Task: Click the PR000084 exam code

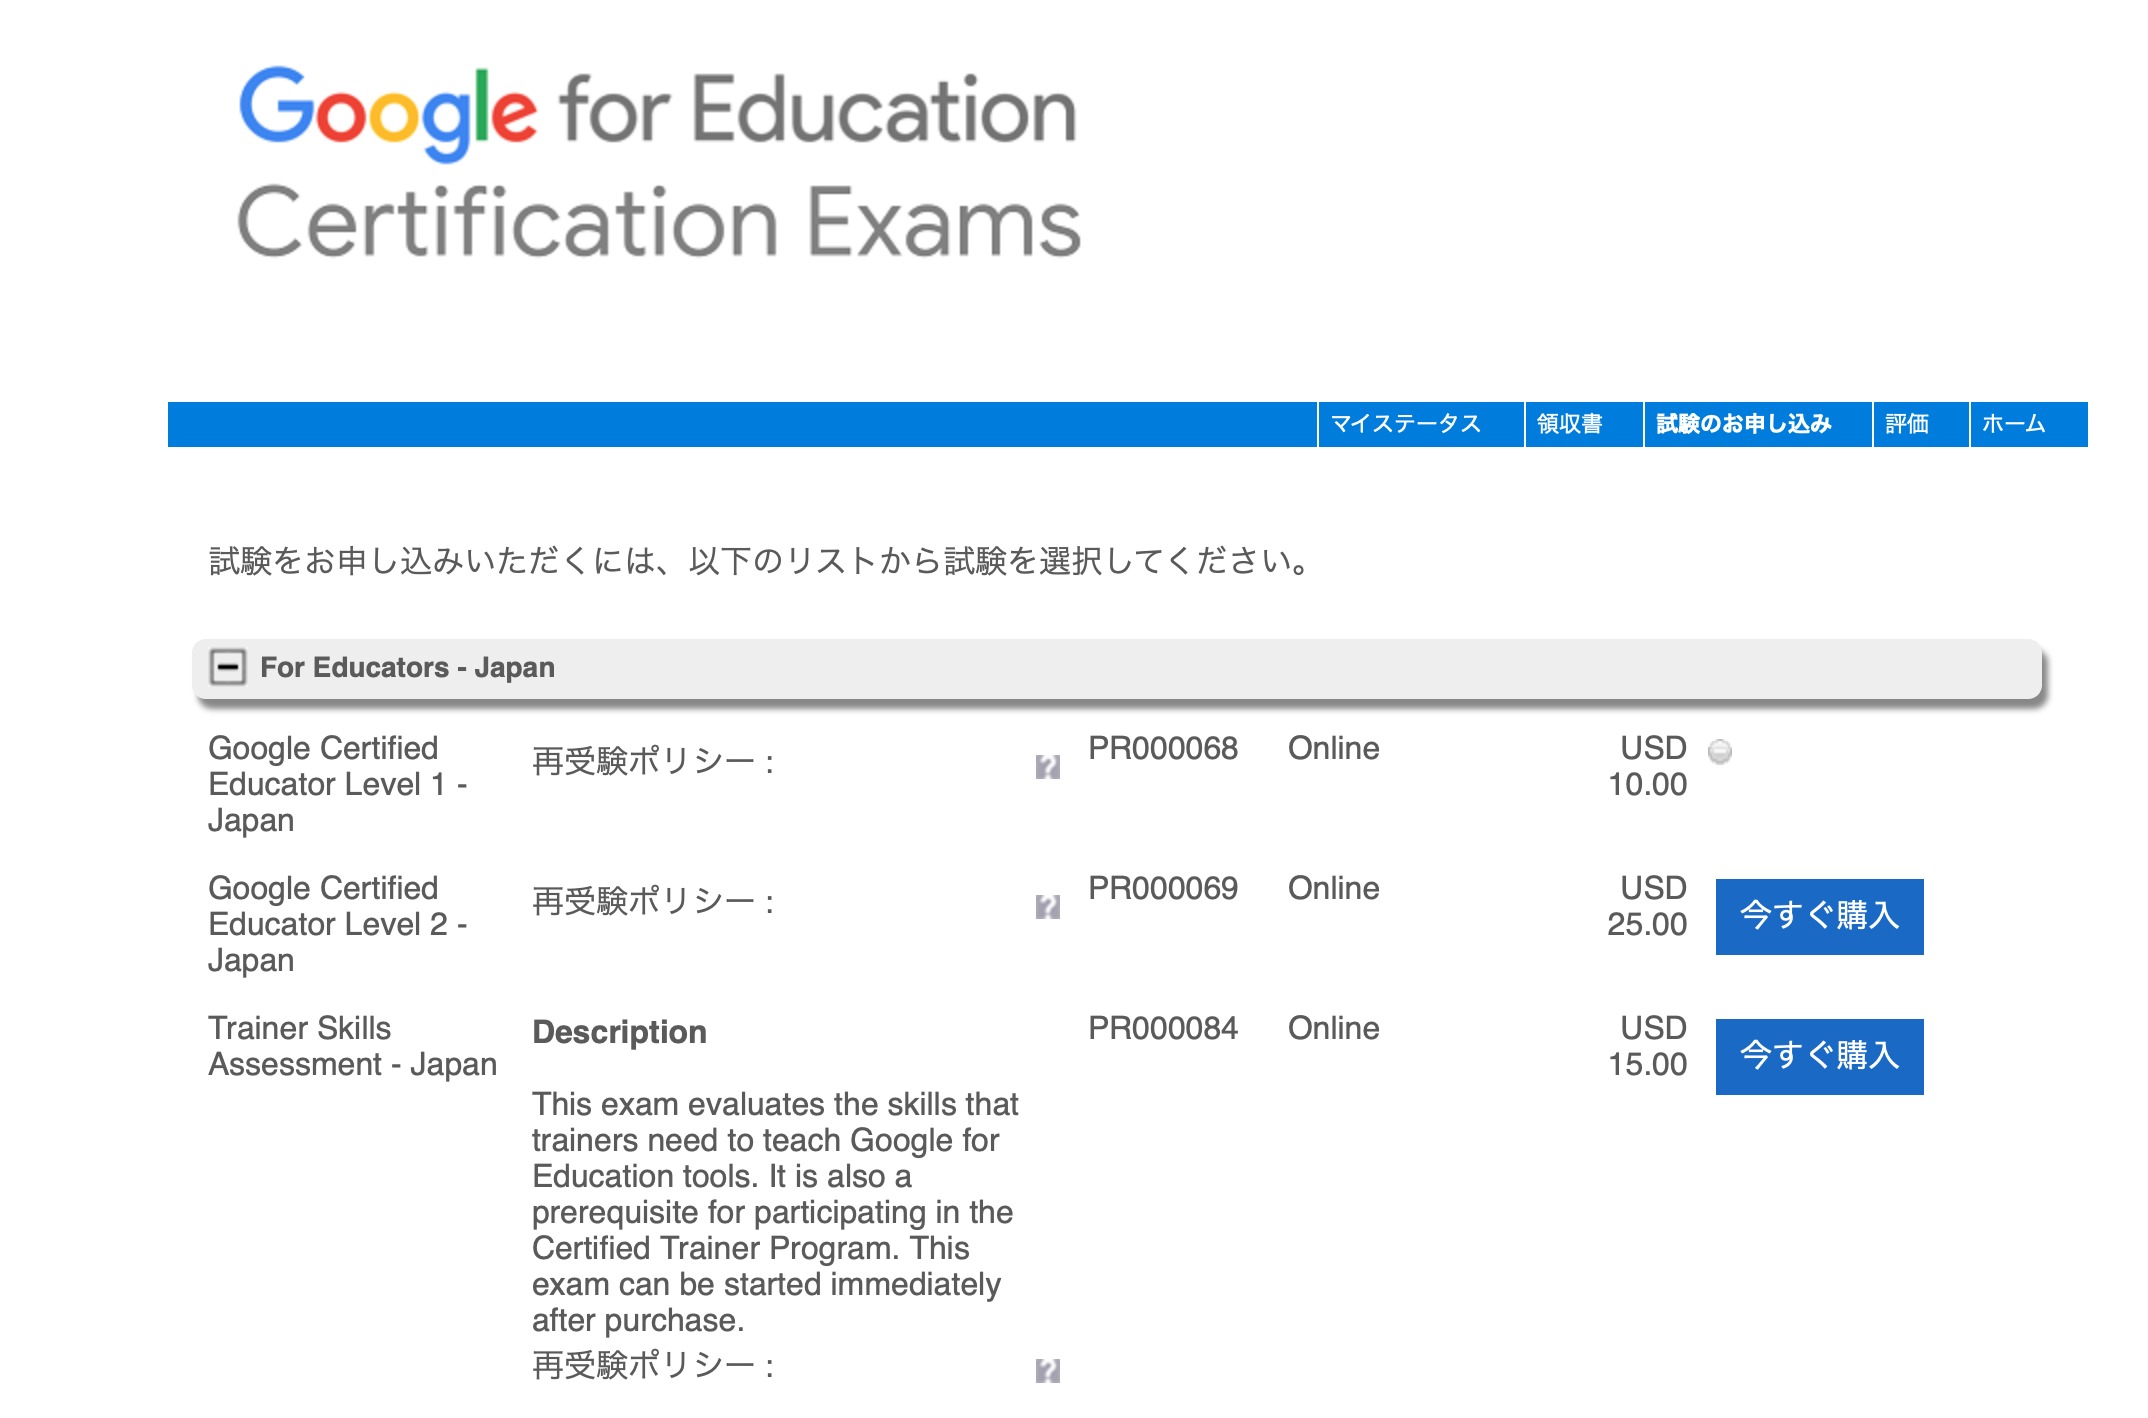Action: [1163, 1028]
